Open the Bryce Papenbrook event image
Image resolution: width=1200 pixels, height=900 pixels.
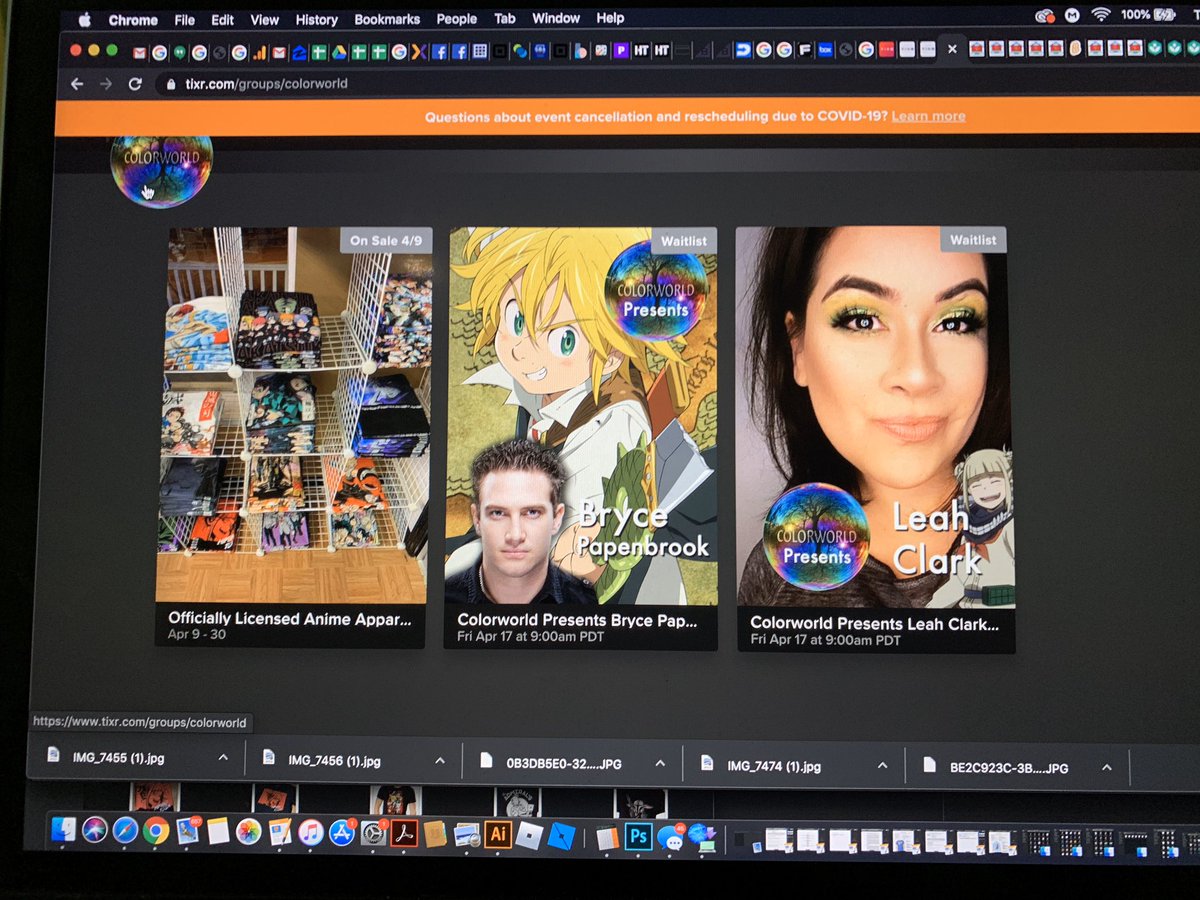(583, 416)
